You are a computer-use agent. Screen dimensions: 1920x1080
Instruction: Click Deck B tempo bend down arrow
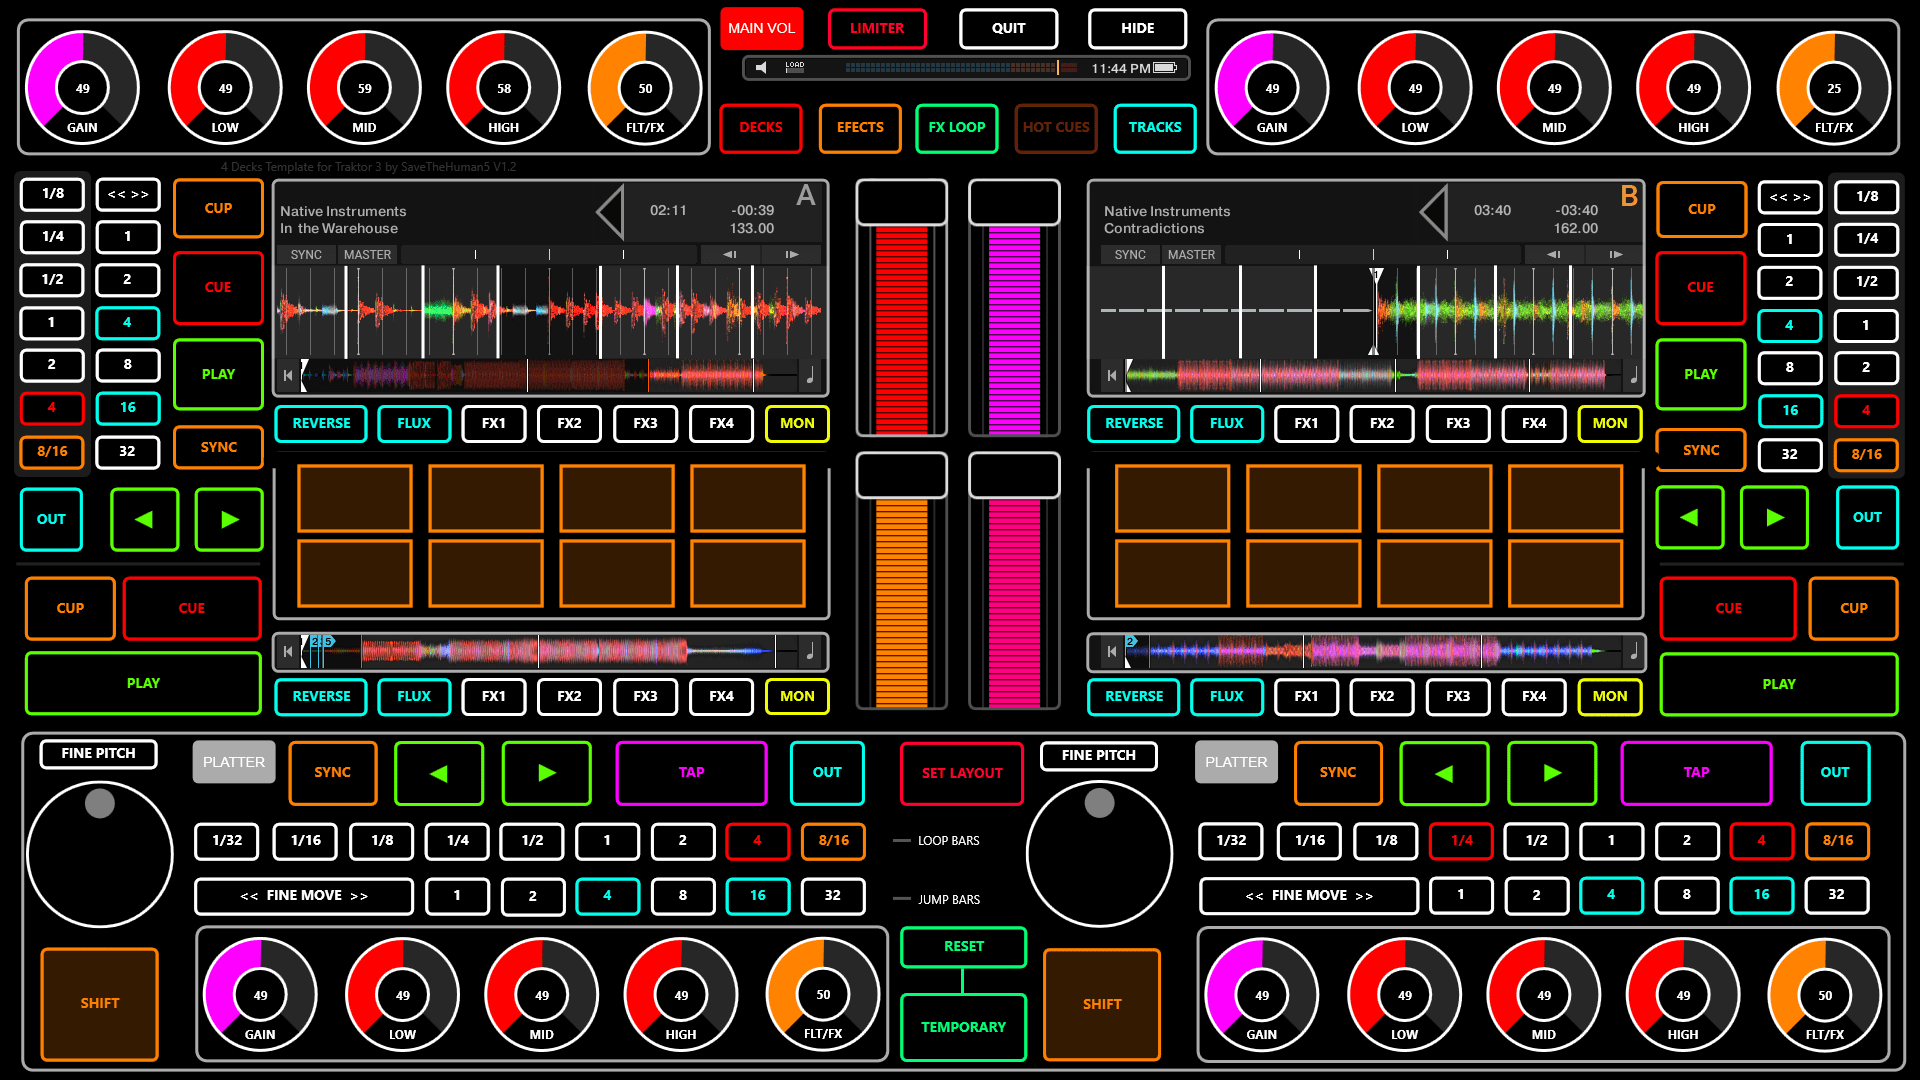1554,255
